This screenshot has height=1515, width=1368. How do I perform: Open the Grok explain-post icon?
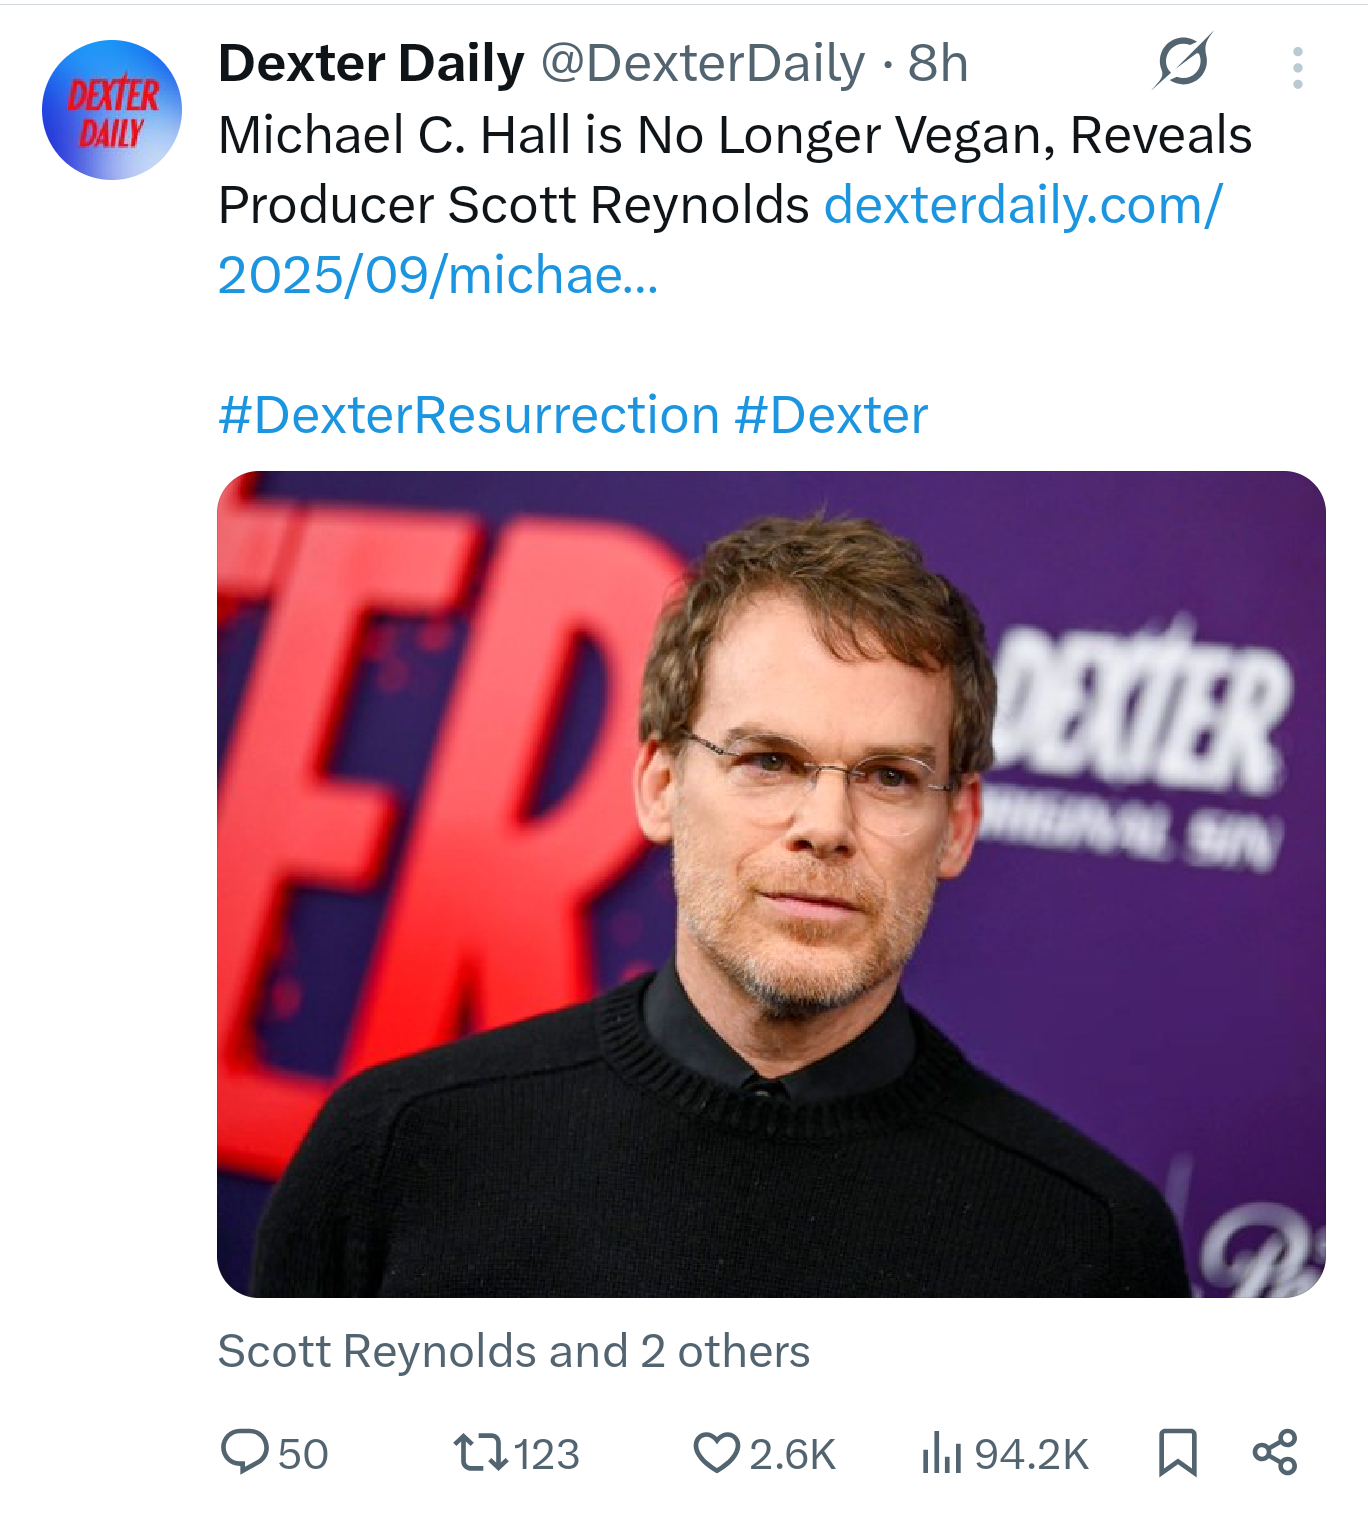coord(1183,62)
